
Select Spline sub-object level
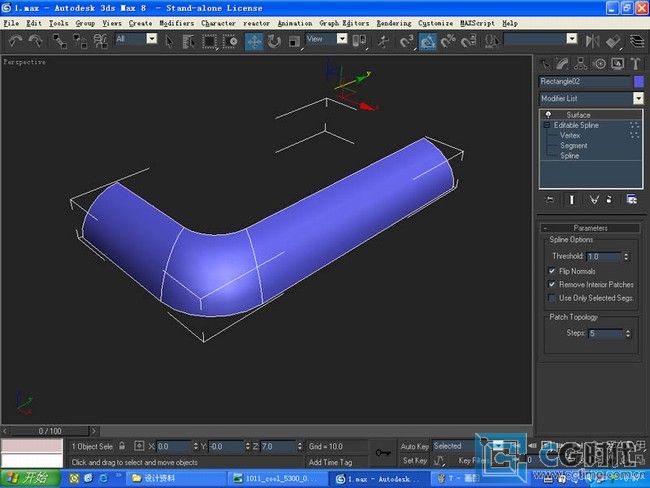(x=570, y=156)
